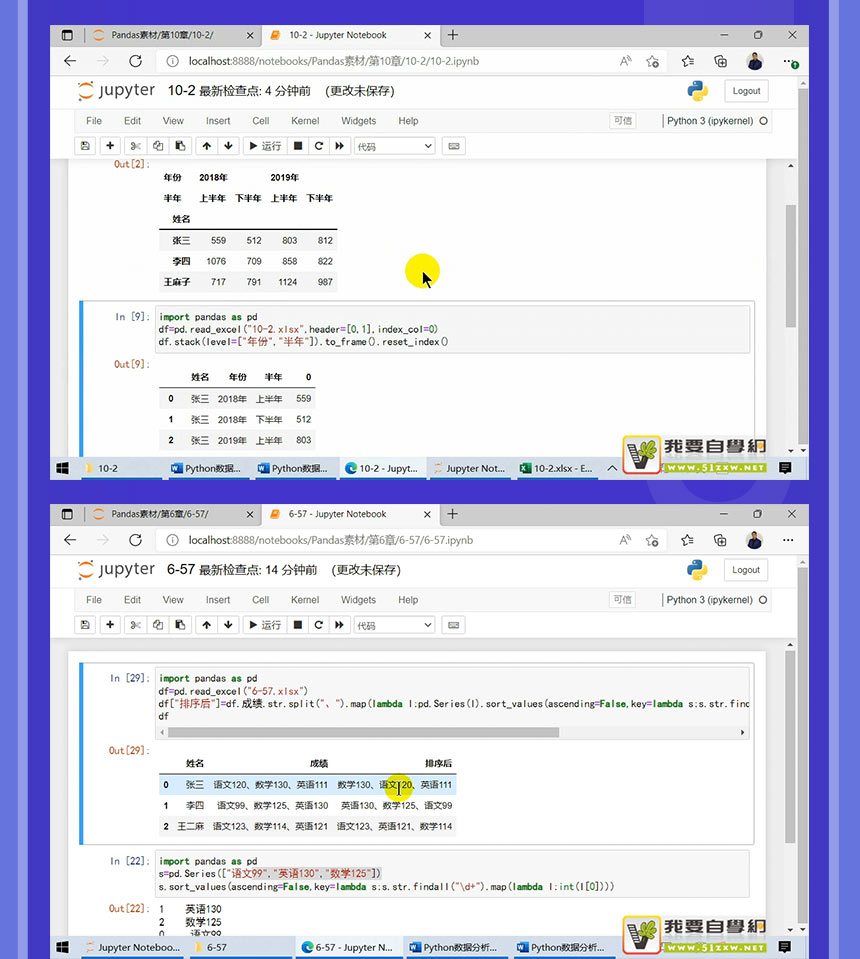Restart the kernel in the 6-57 notebook toolbar
Image resolution: width=860 pixels, height=959 pixels.
319,625
